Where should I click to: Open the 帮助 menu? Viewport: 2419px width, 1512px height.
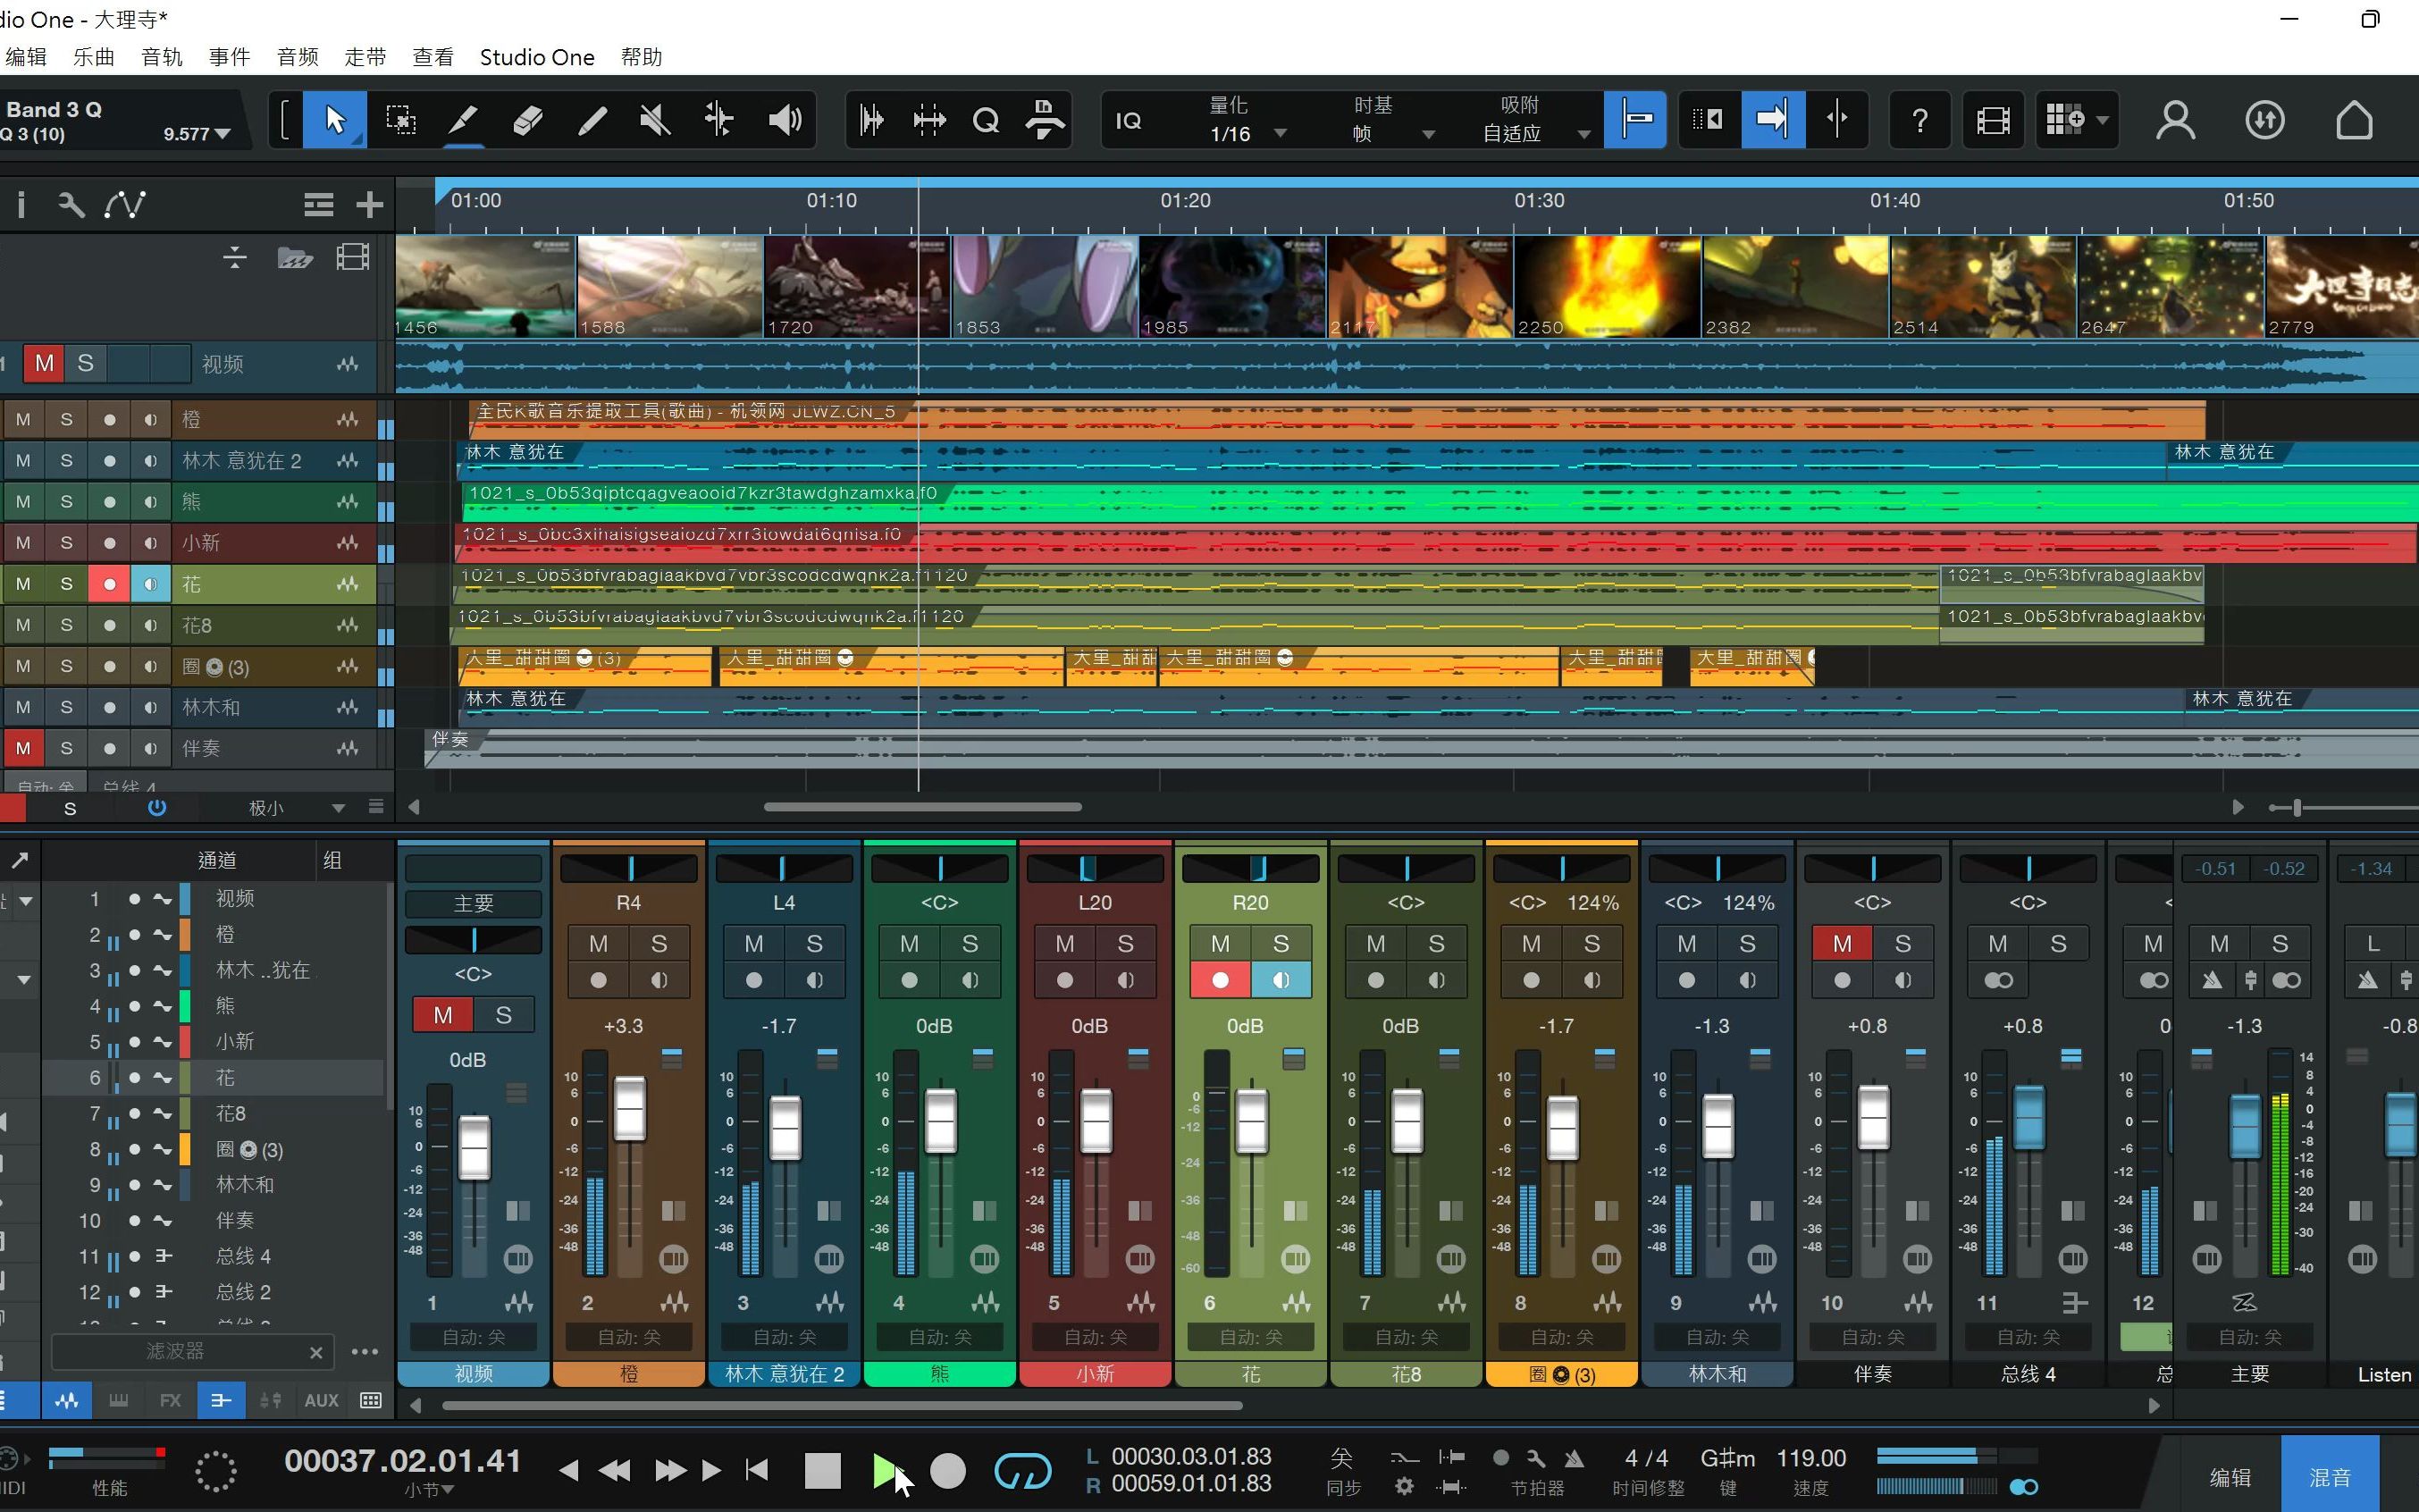click(x=641, y=57)
